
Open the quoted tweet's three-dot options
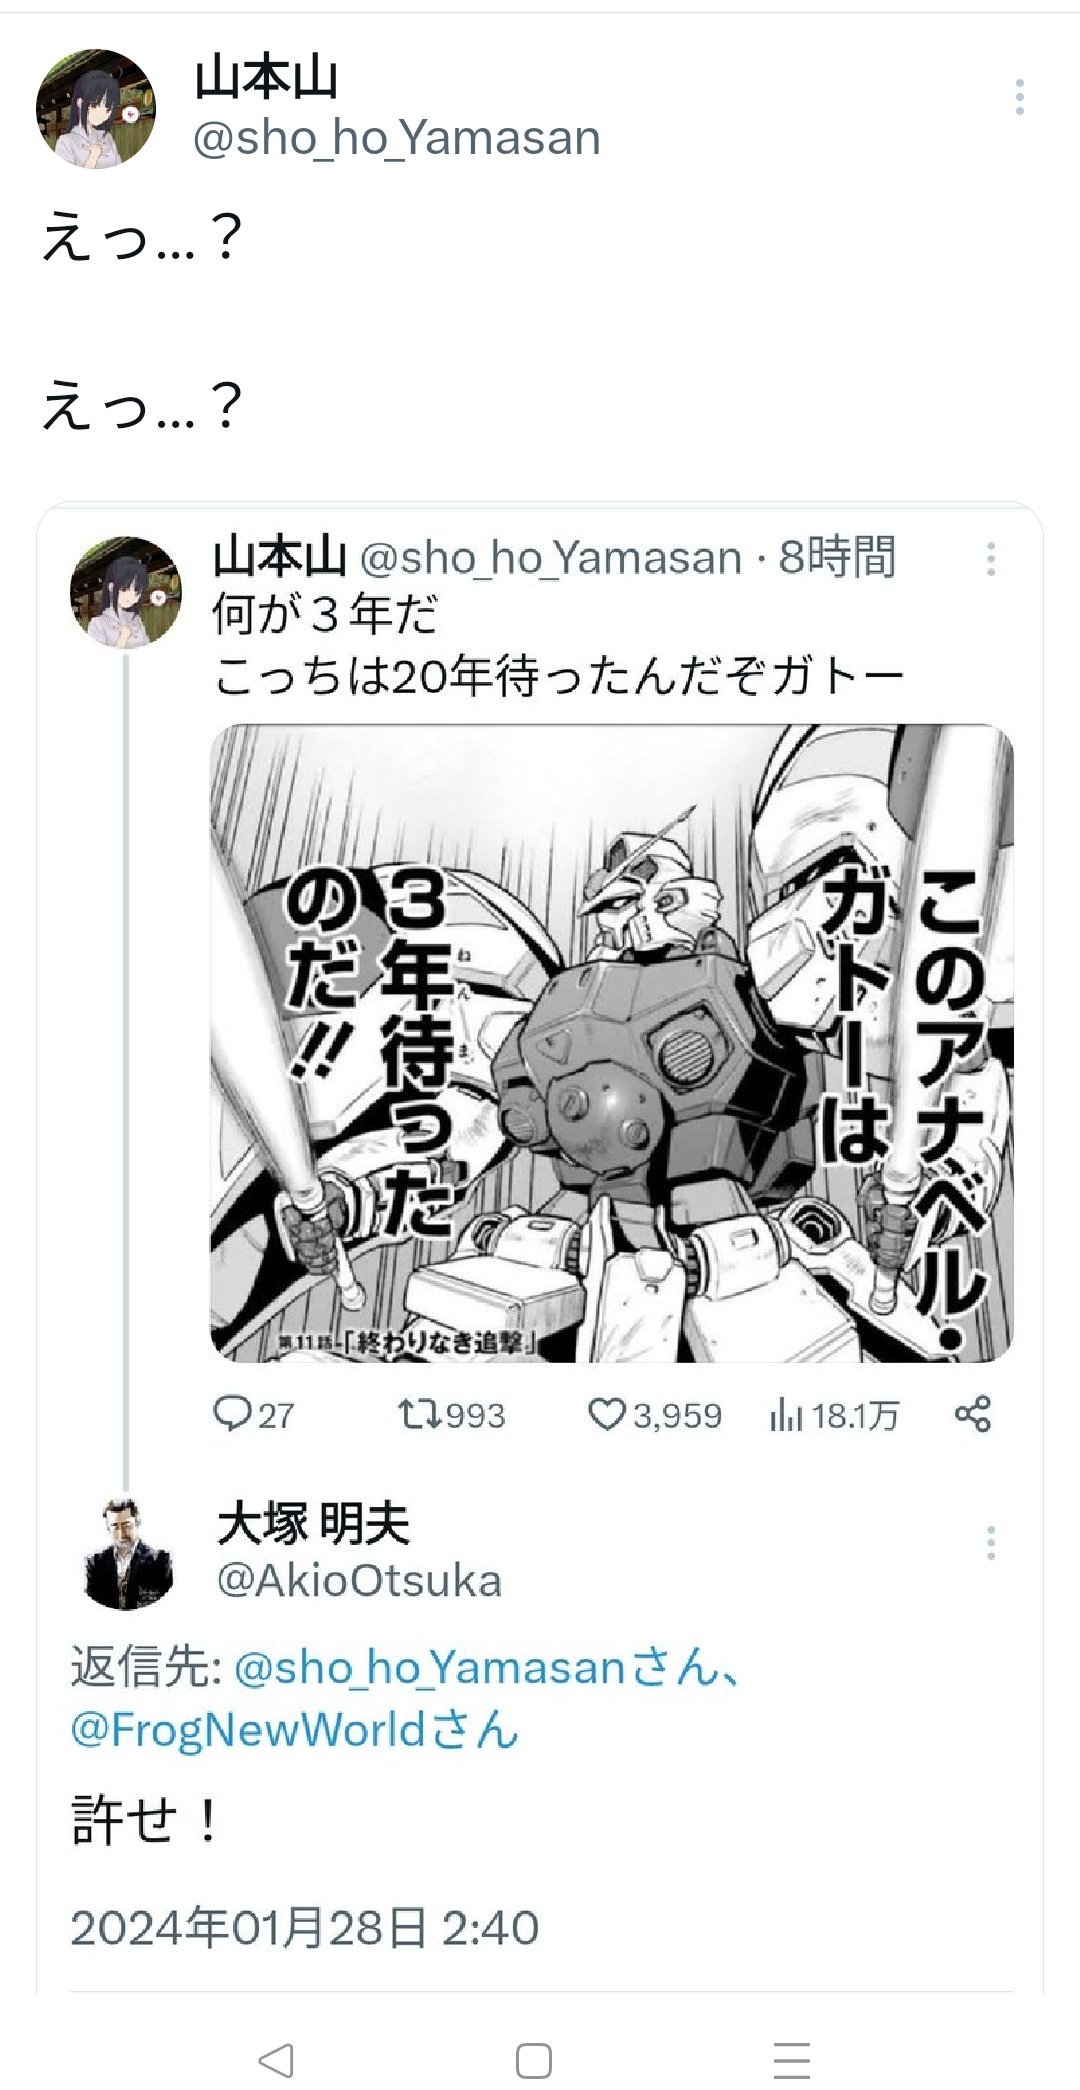990,559
